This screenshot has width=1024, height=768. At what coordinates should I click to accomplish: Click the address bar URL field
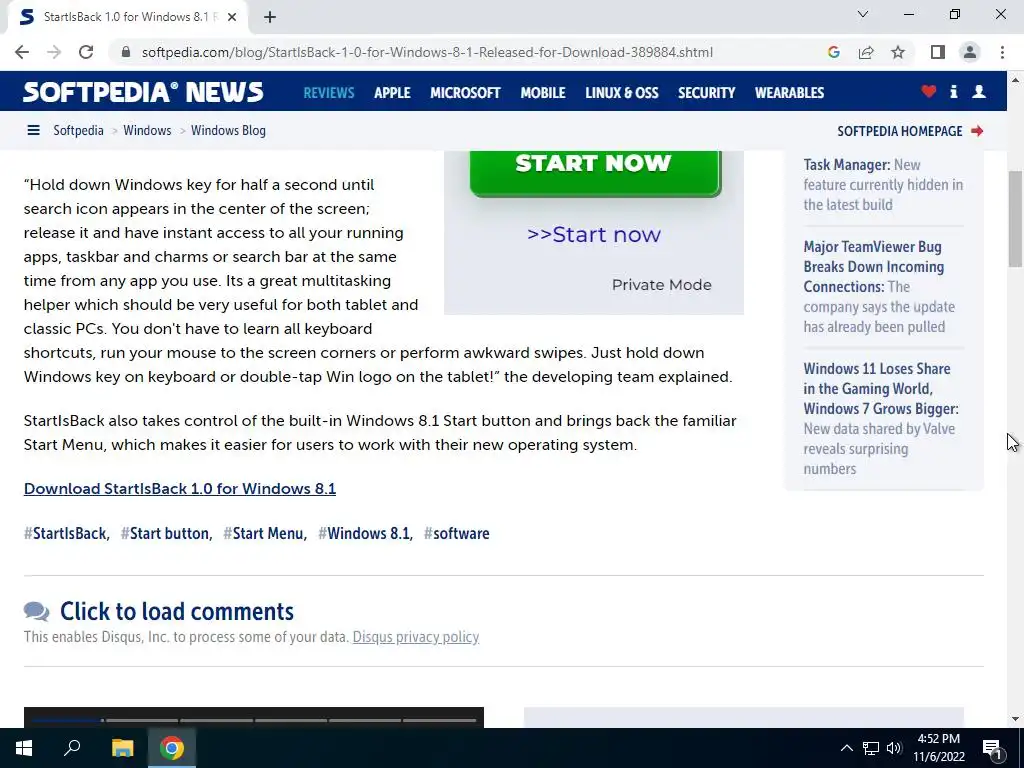click(427, 52)
